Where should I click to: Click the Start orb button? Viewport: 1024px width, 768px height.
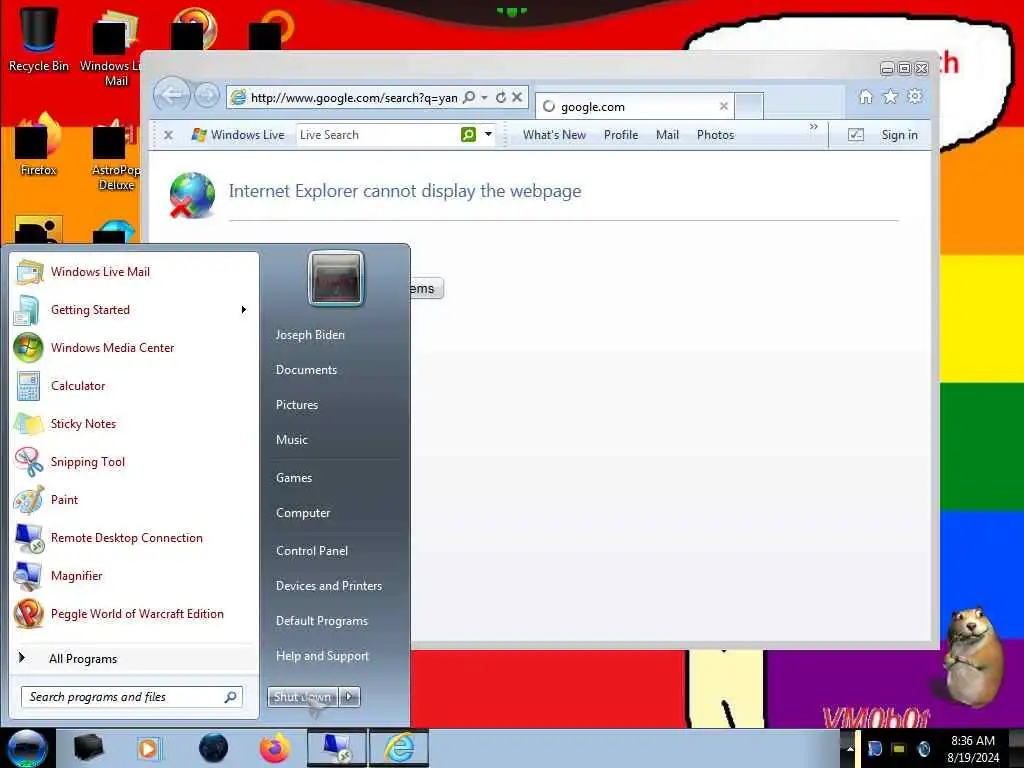(x=27, y=748)
